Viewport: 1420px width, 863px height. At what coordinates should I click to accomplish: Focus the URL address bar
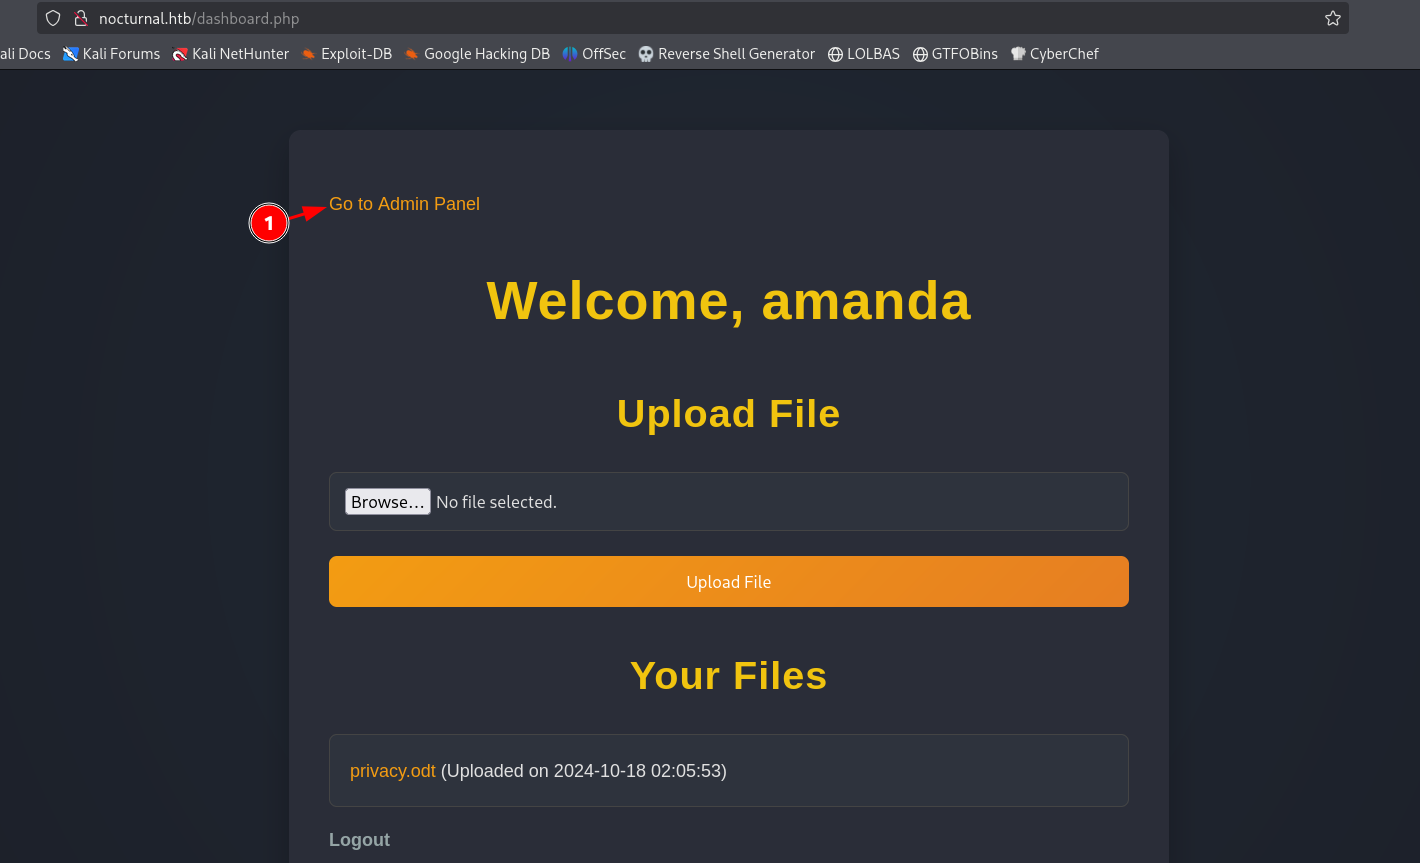coord(700,18)
